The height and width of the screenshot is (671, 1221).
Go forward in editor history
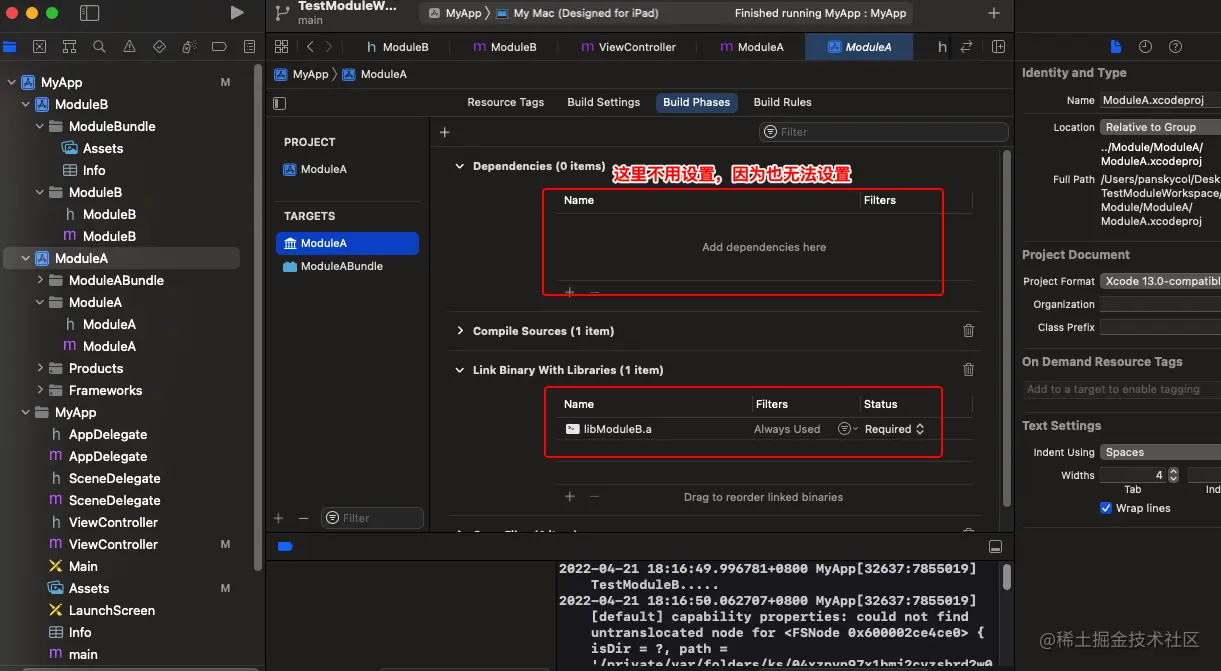pos(329,47)
